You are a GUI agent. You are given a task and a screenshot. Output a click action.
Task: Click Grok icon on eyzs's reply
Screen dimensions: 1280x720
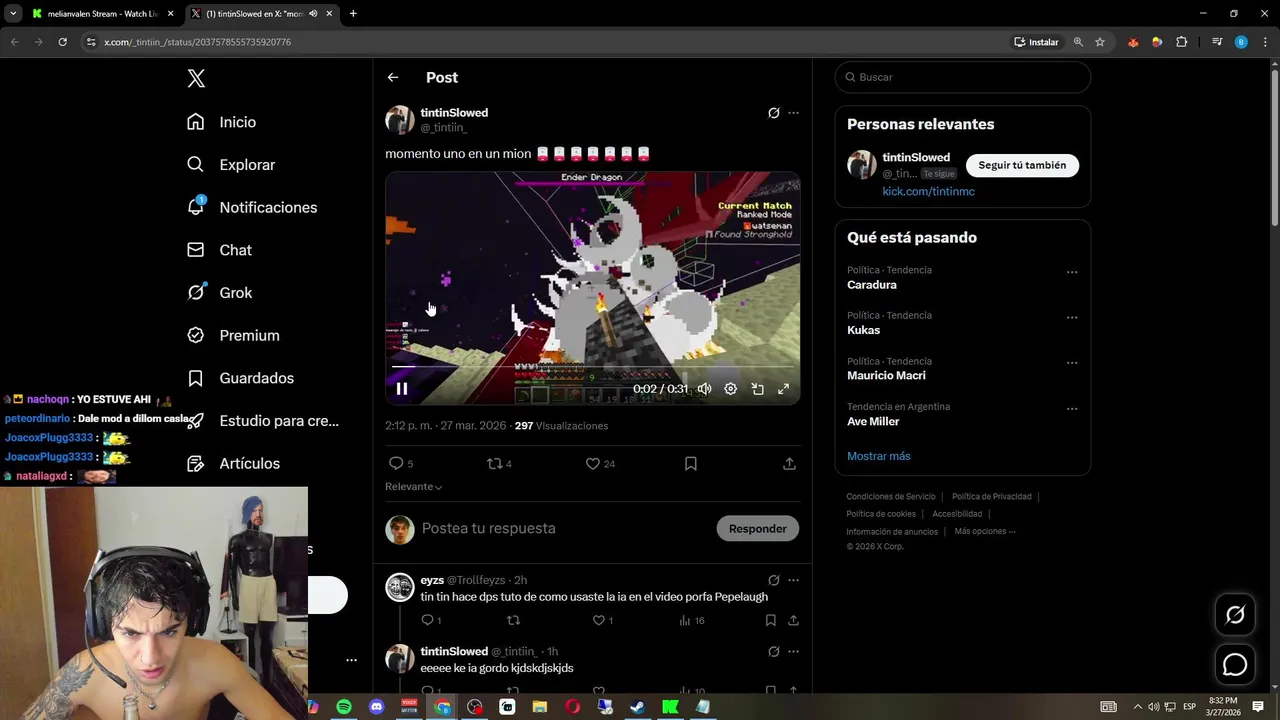[773, 580]
